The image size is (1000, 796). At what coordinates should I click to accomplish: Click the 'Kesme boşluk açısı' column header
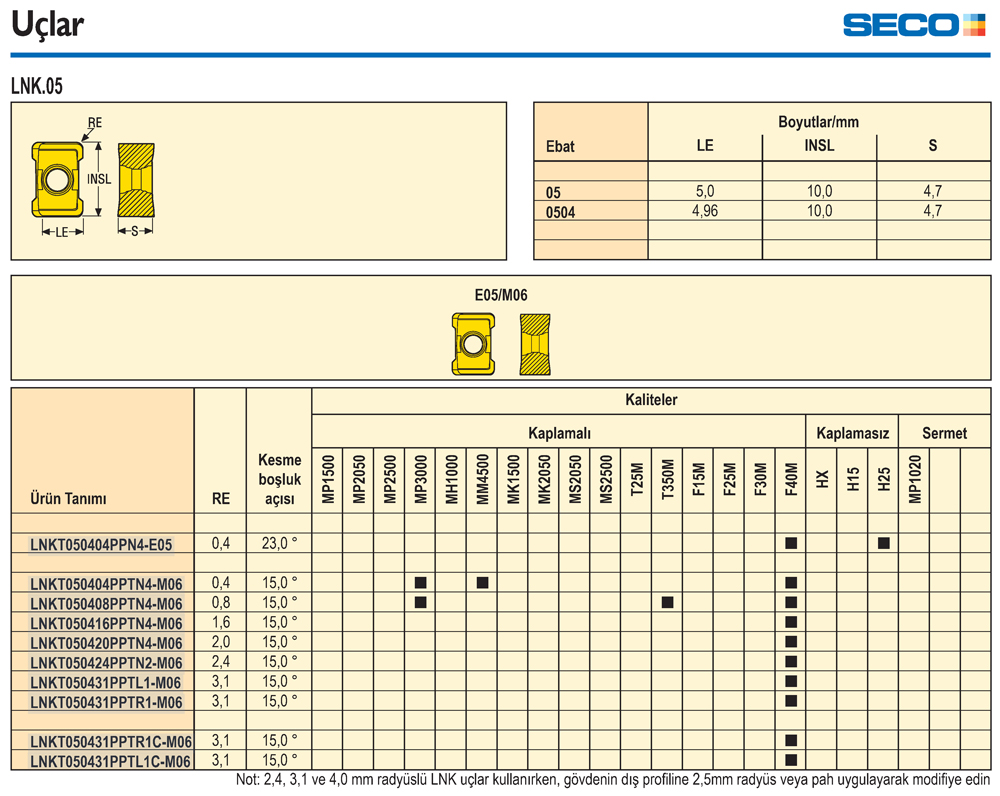pyautogui.click(x=279, y=479)
